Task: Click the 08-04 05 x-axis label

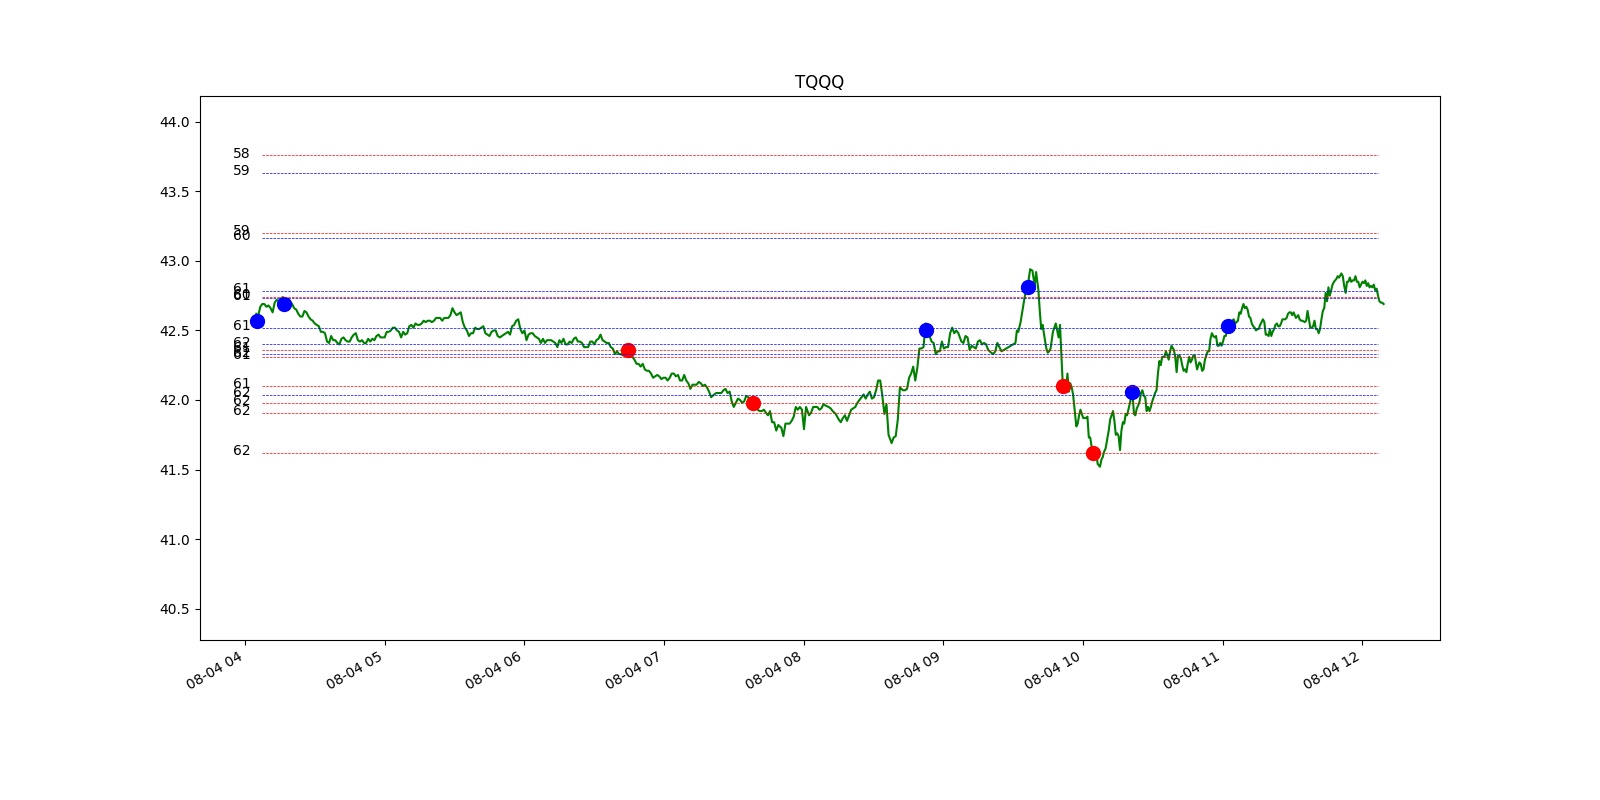Action: (355, 669)
